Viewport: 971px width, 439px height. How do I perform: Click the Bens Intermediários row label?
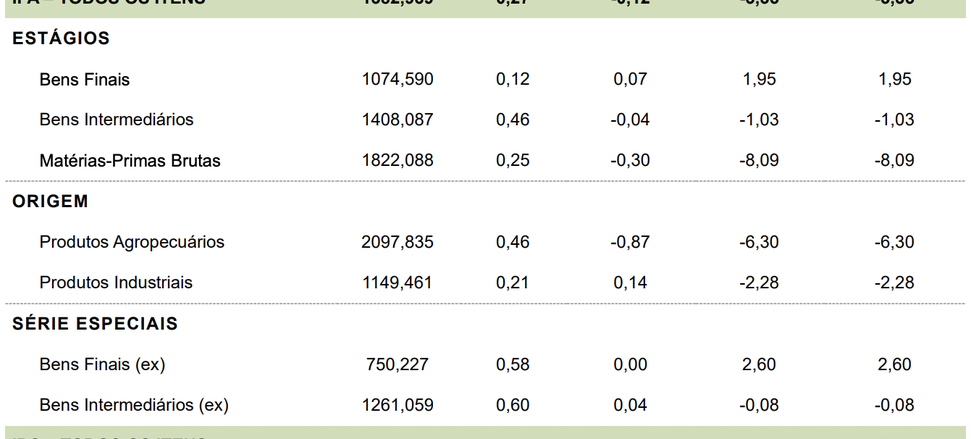tap(116, 120)
